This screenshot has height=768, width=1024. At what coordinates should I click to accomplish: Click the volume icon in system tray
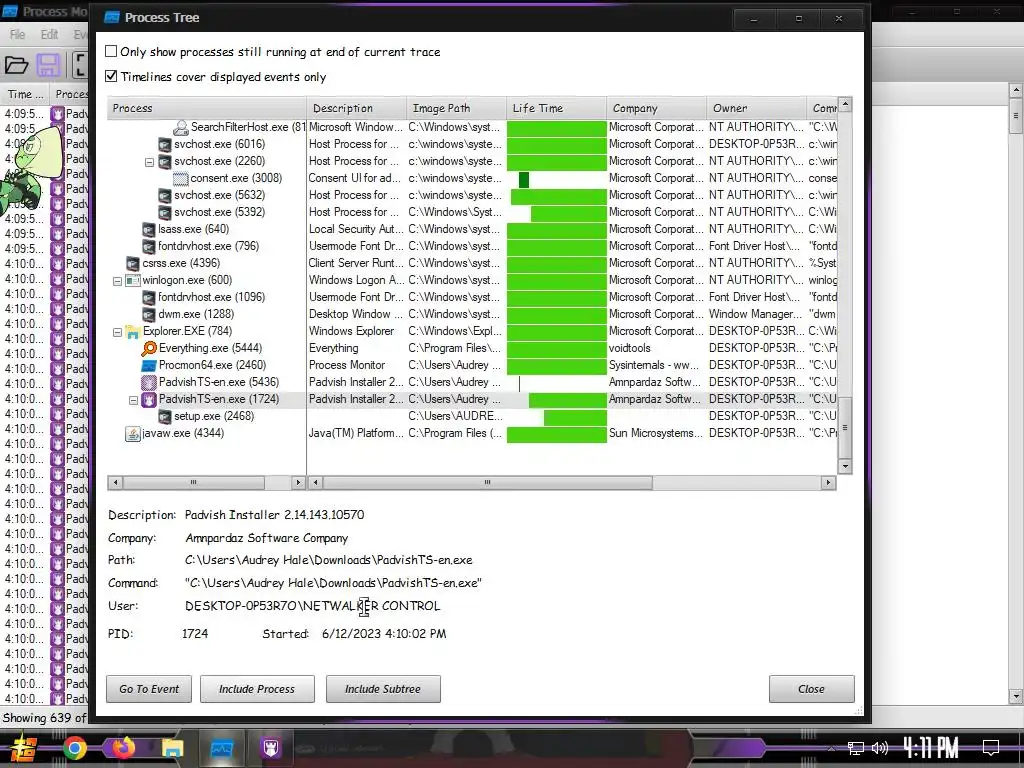[x=880, y=748]
